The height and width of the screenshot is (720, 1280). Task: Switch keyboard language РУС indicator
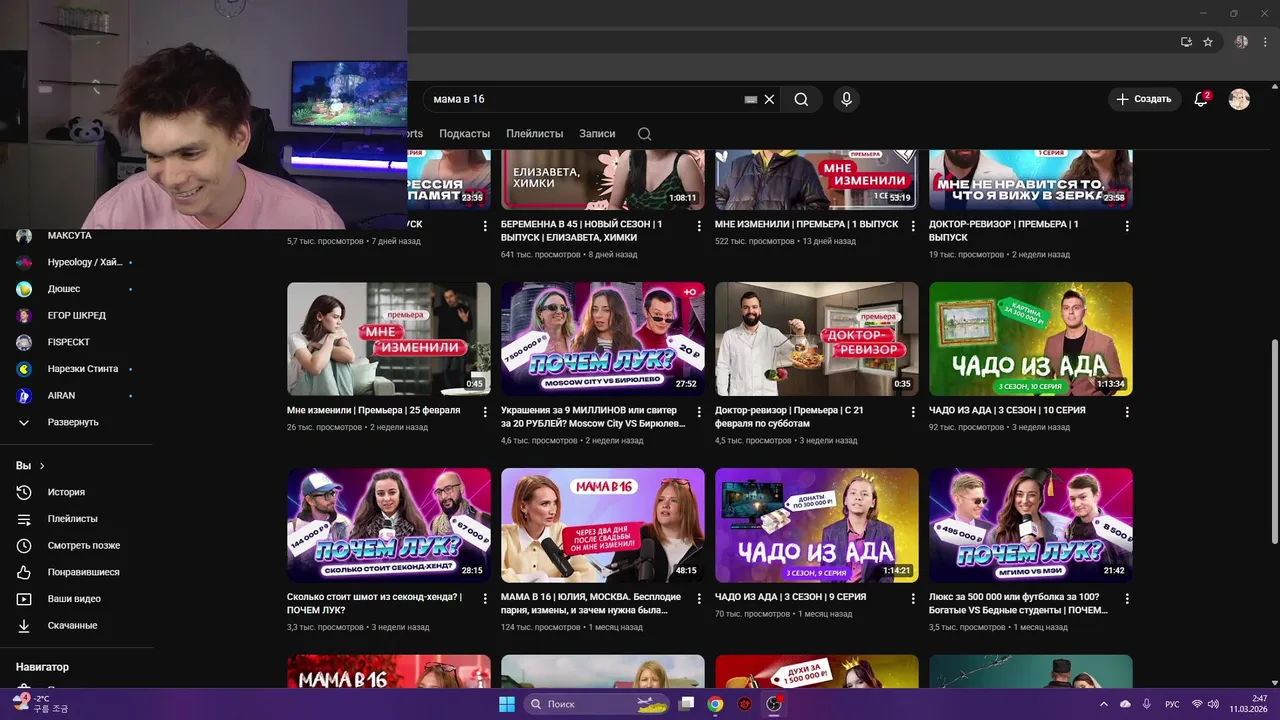tap(1173, 704)
